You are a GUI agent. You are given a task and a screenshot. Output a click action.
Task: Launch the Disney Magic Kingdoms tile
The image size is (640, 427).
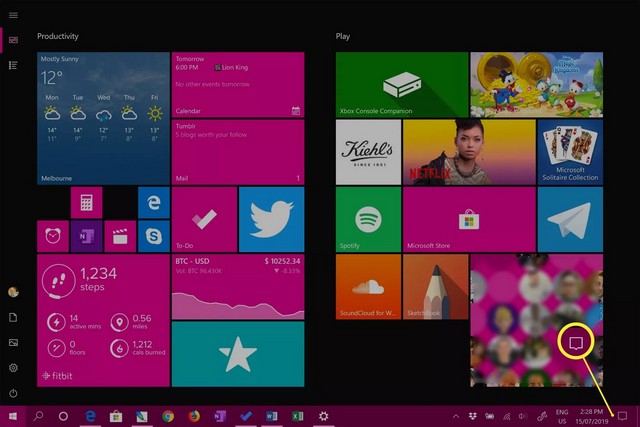[x=537, y=85]
